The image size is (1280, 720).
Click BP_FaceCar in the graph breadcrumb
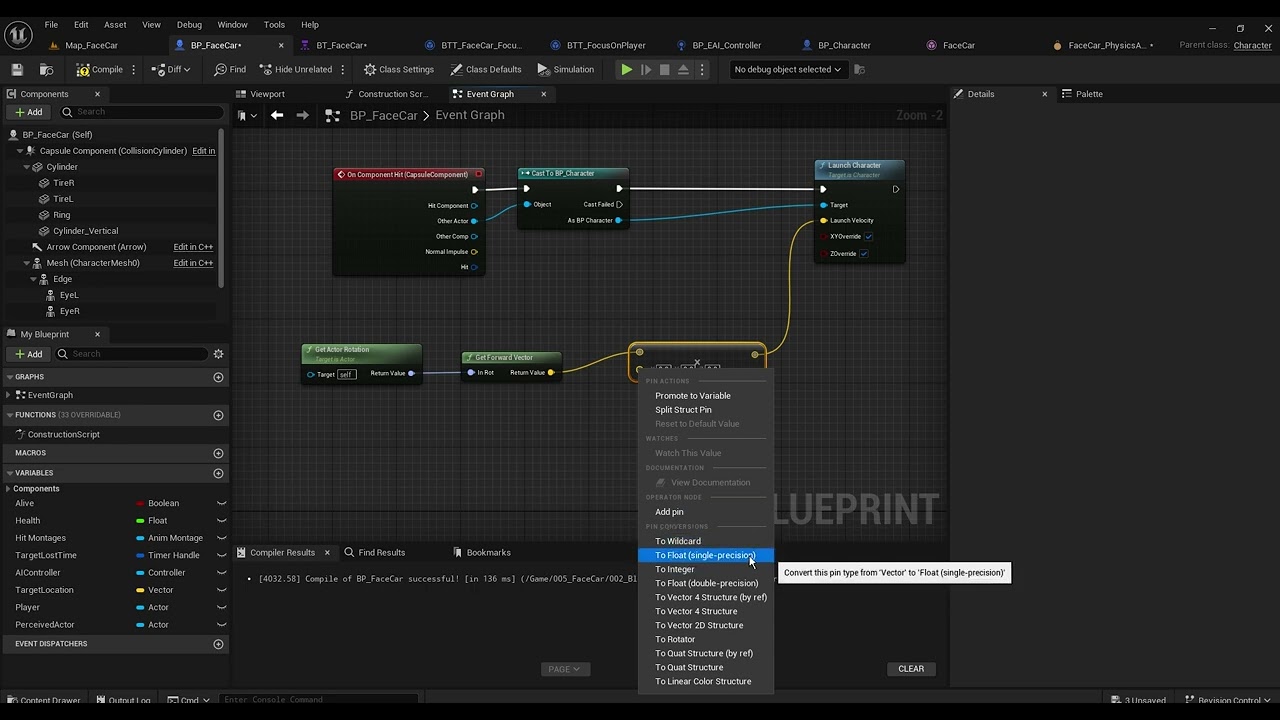pyautogui.click(x=384, y=116)
